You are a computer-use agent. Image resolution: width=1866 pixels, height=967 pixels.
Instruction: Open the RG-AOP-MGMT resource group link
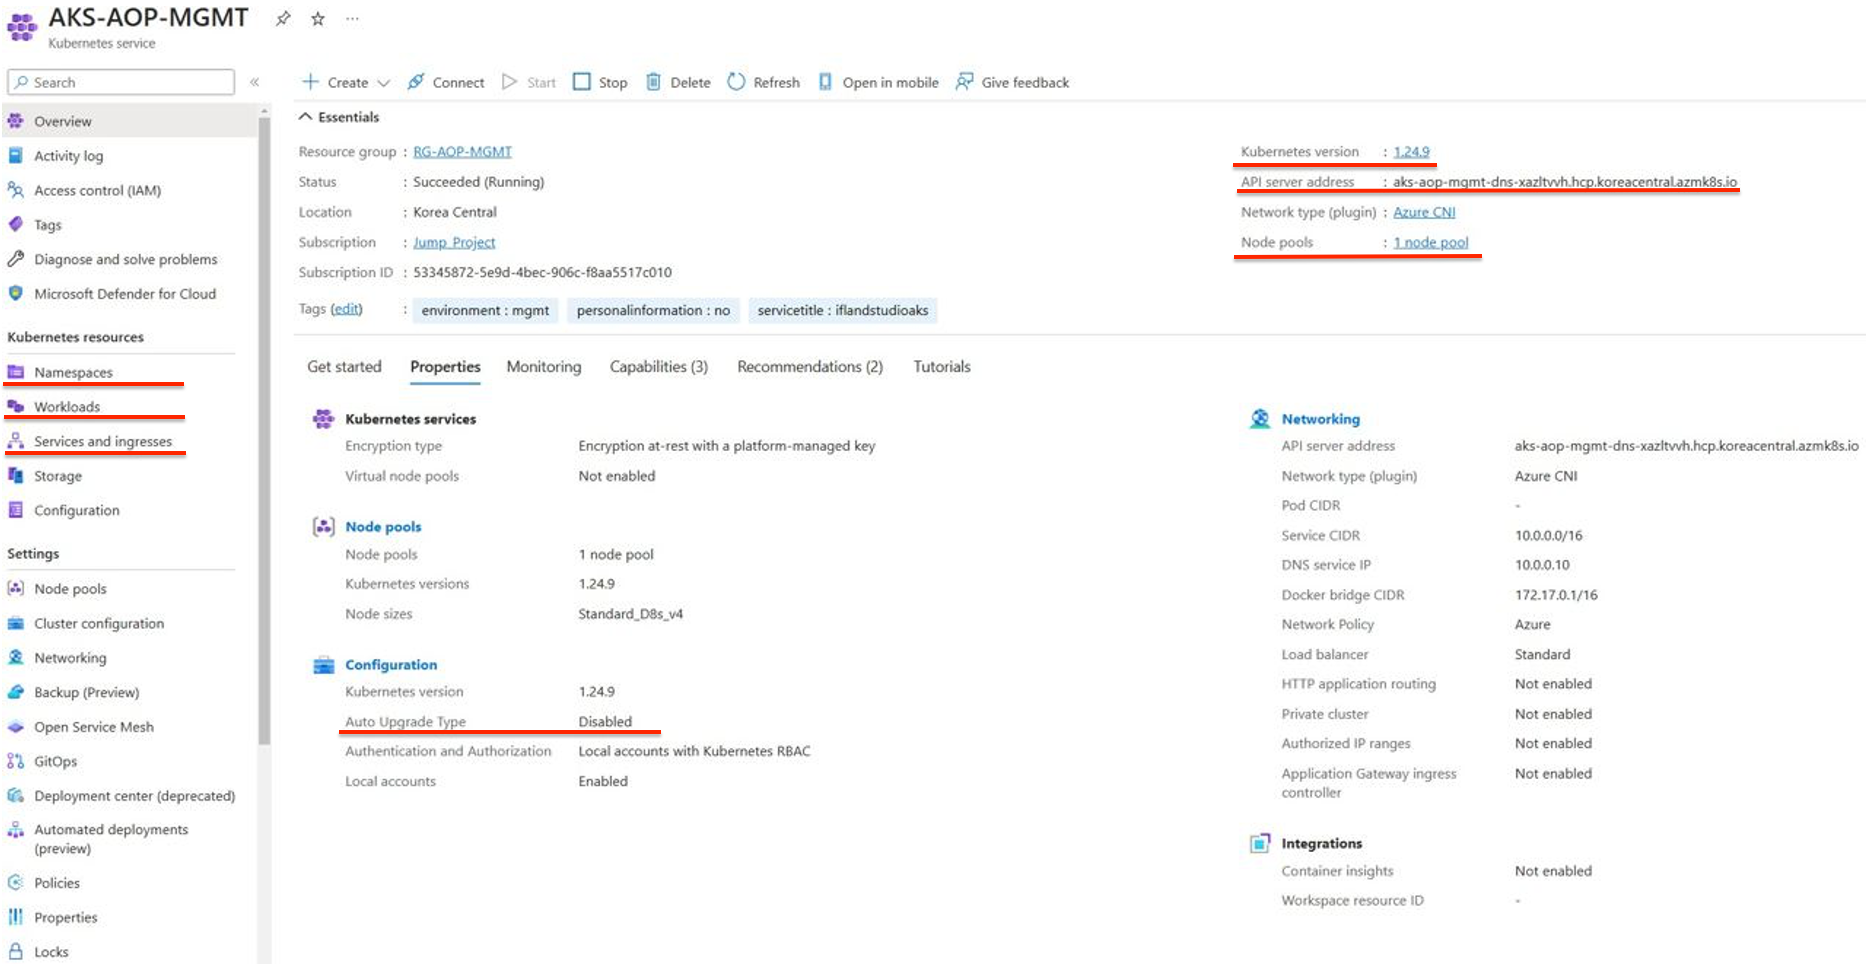pos(462,152)
